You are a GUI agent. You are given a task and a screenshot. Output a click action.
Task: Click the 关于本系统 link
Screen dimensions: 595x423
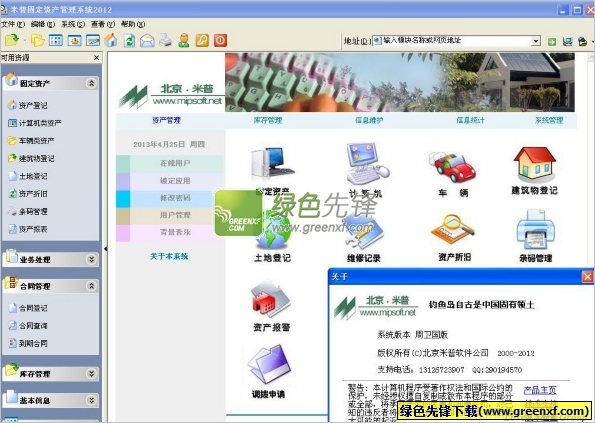coord(169,256)
